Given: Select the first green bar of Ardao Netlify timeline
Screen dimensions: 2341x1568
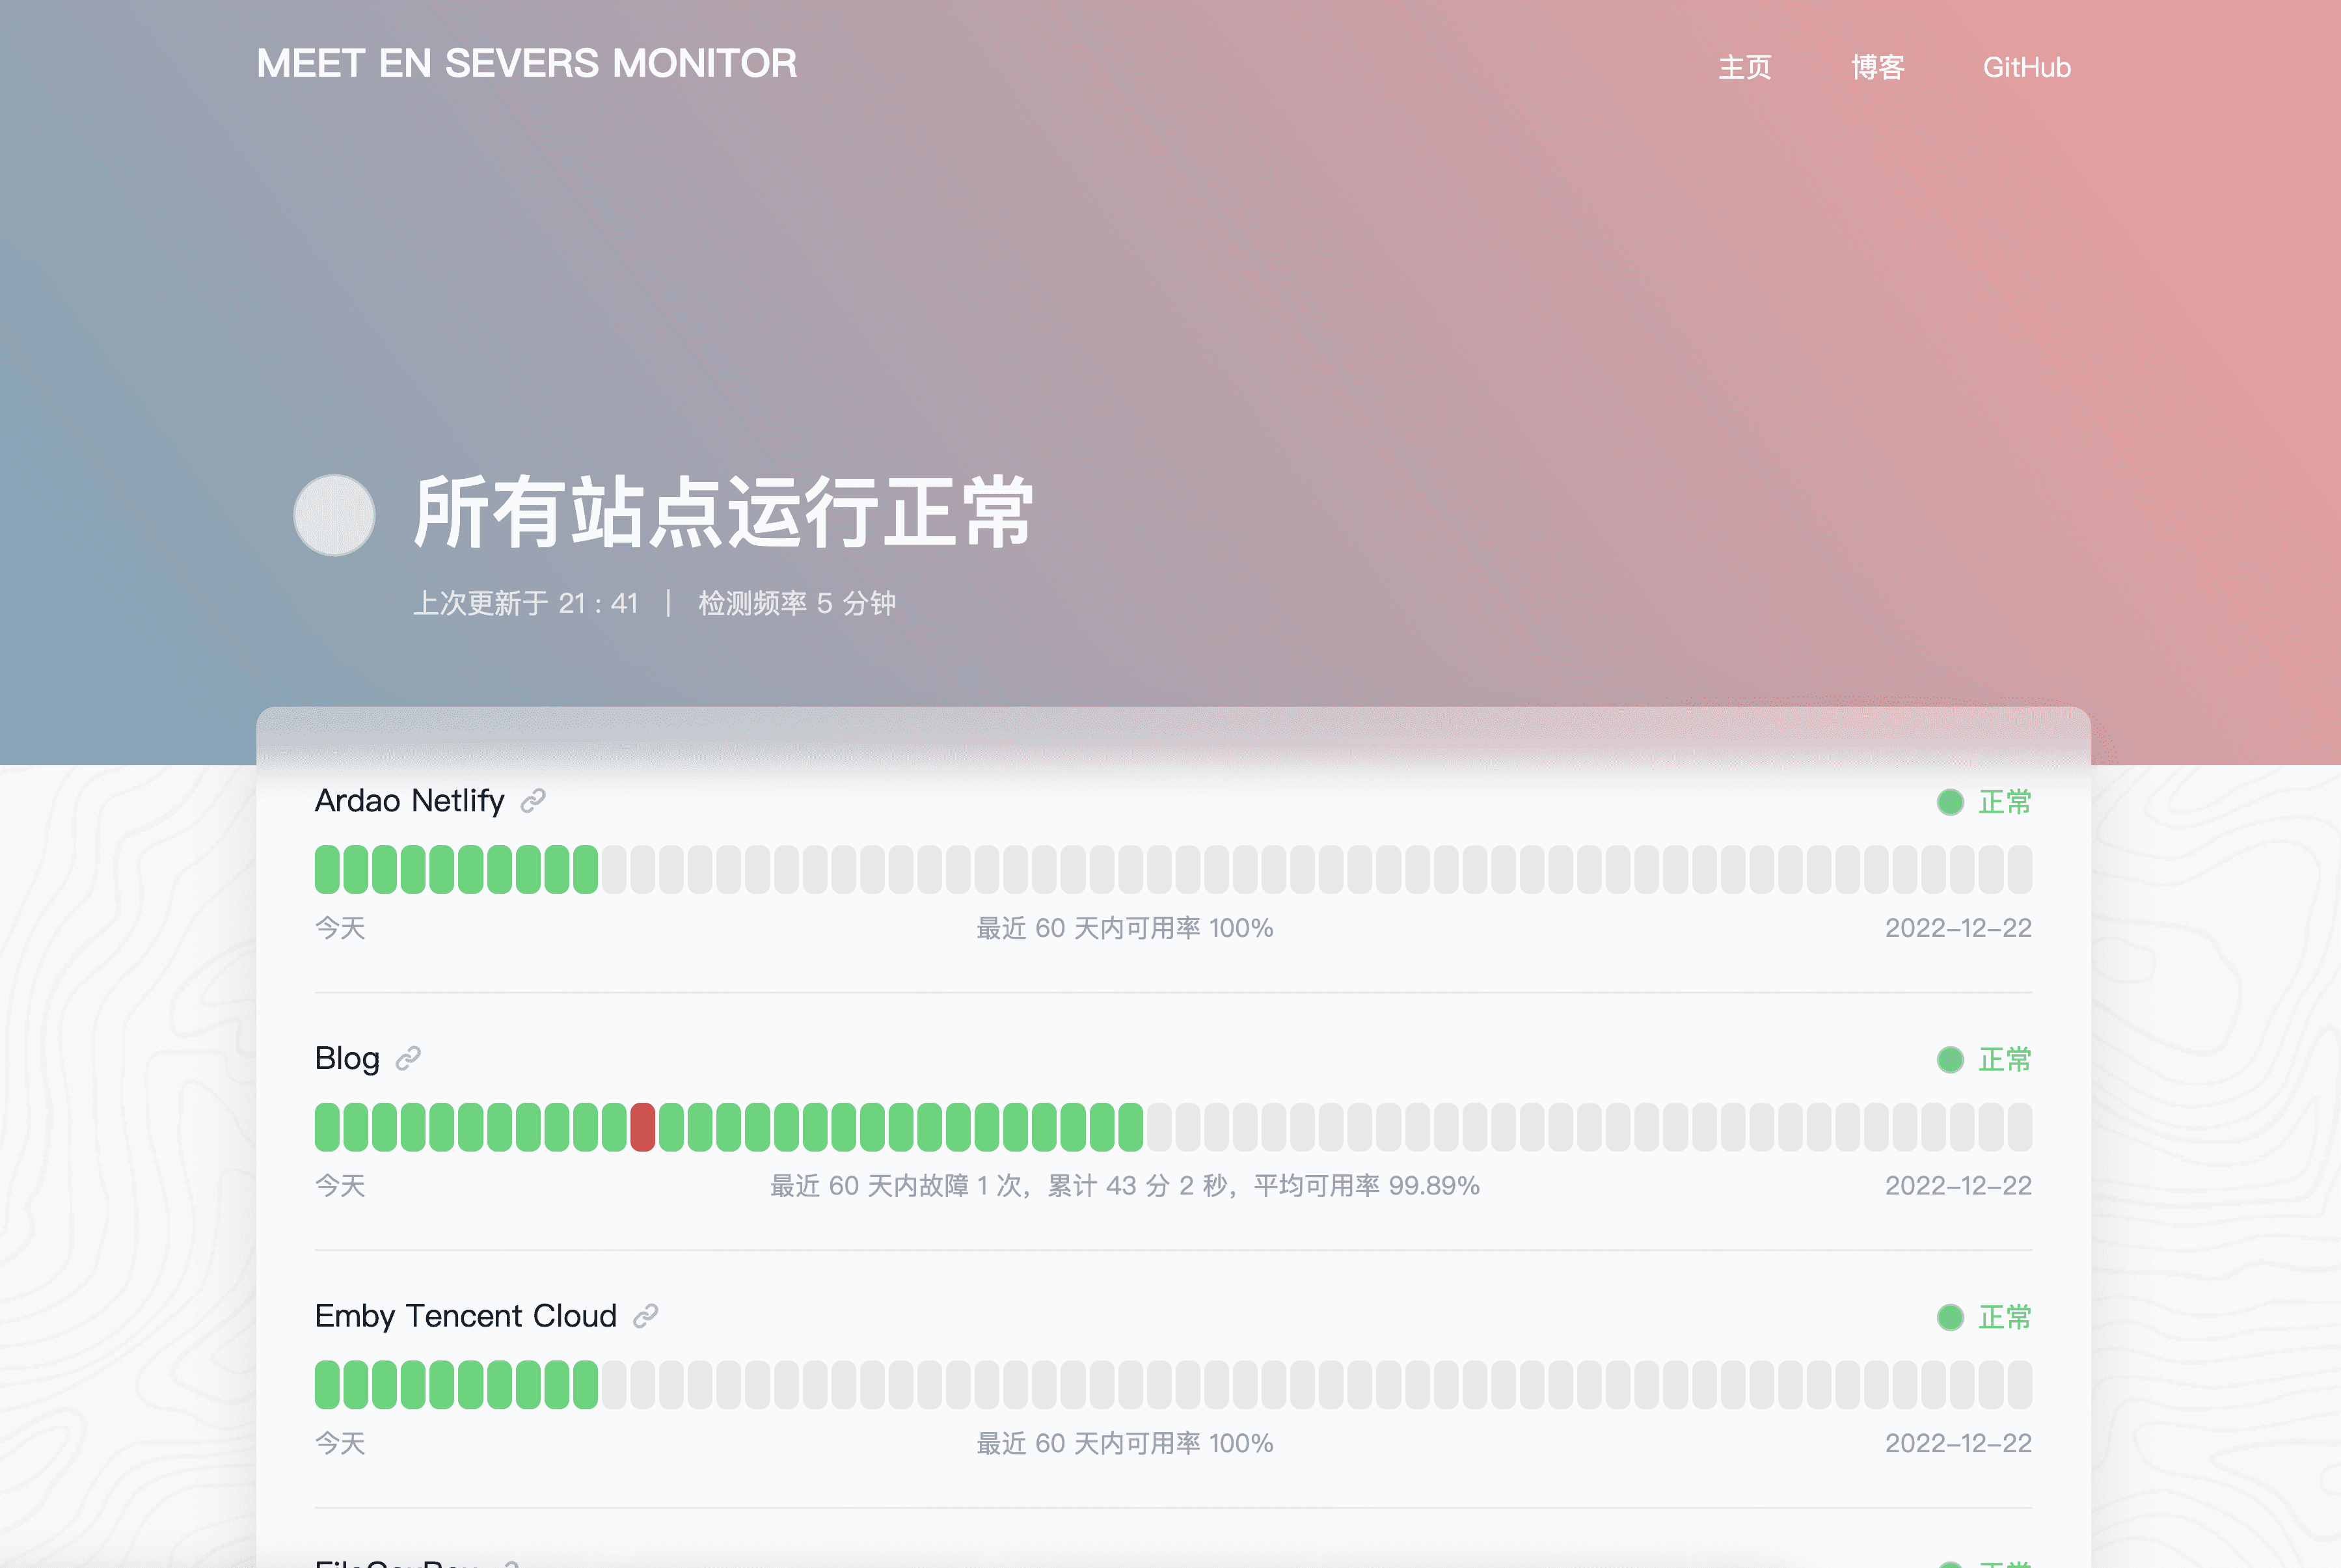Looking at the screenshot, I should (x=327, y=869).
